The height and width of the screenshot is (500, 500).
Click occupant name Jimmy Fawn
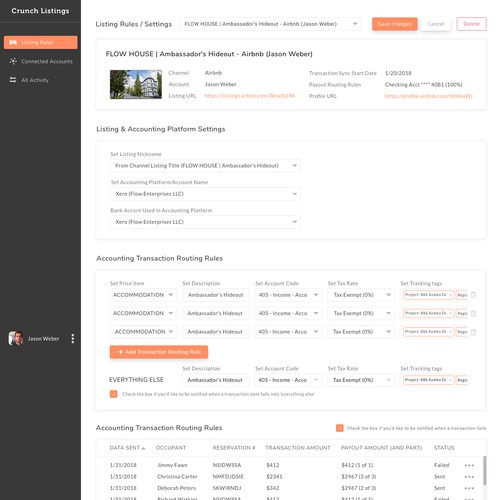(172, 465)
